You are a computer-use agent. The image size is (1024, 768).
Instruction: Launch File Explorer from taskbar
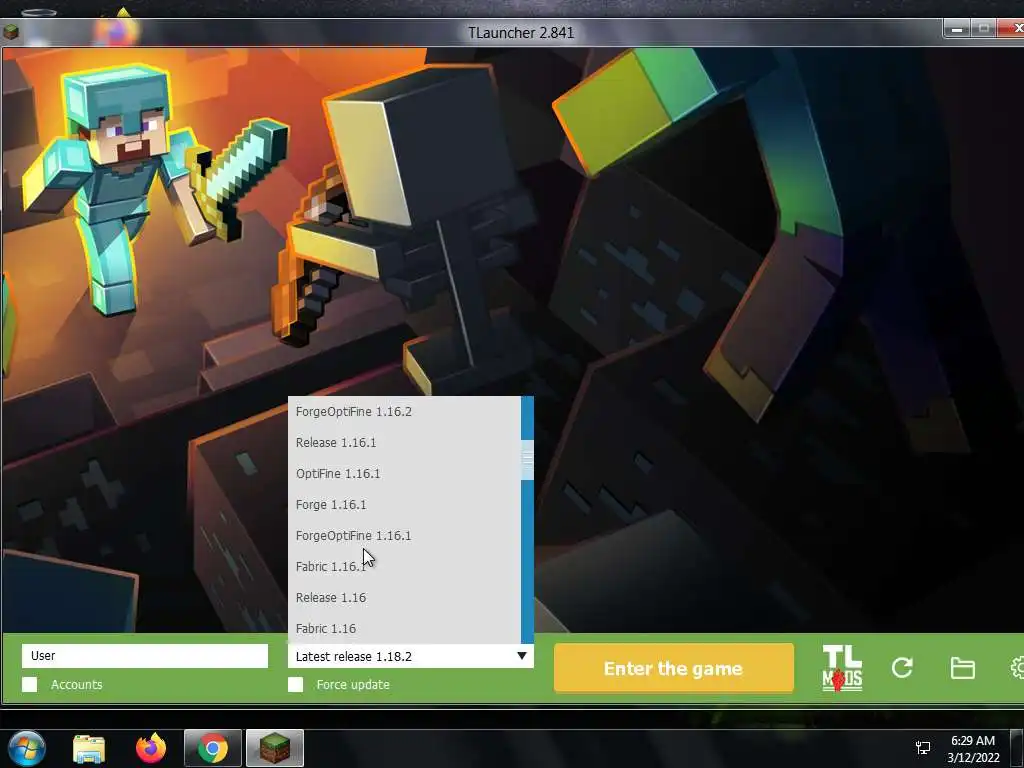pos(89,749)
